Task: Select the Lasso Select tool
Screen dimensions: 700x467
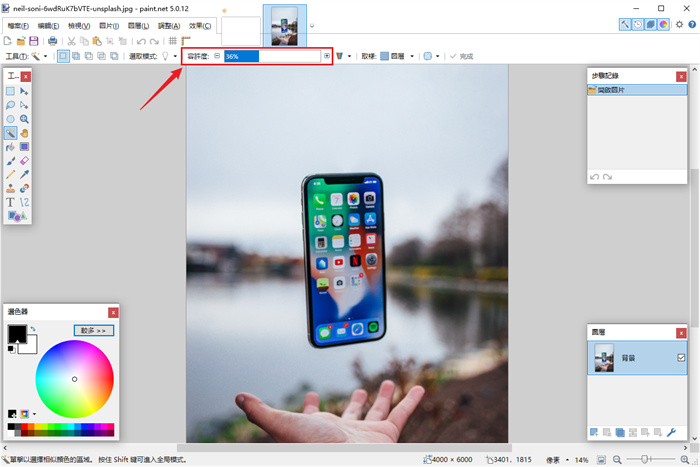Action: click(11, 104)
